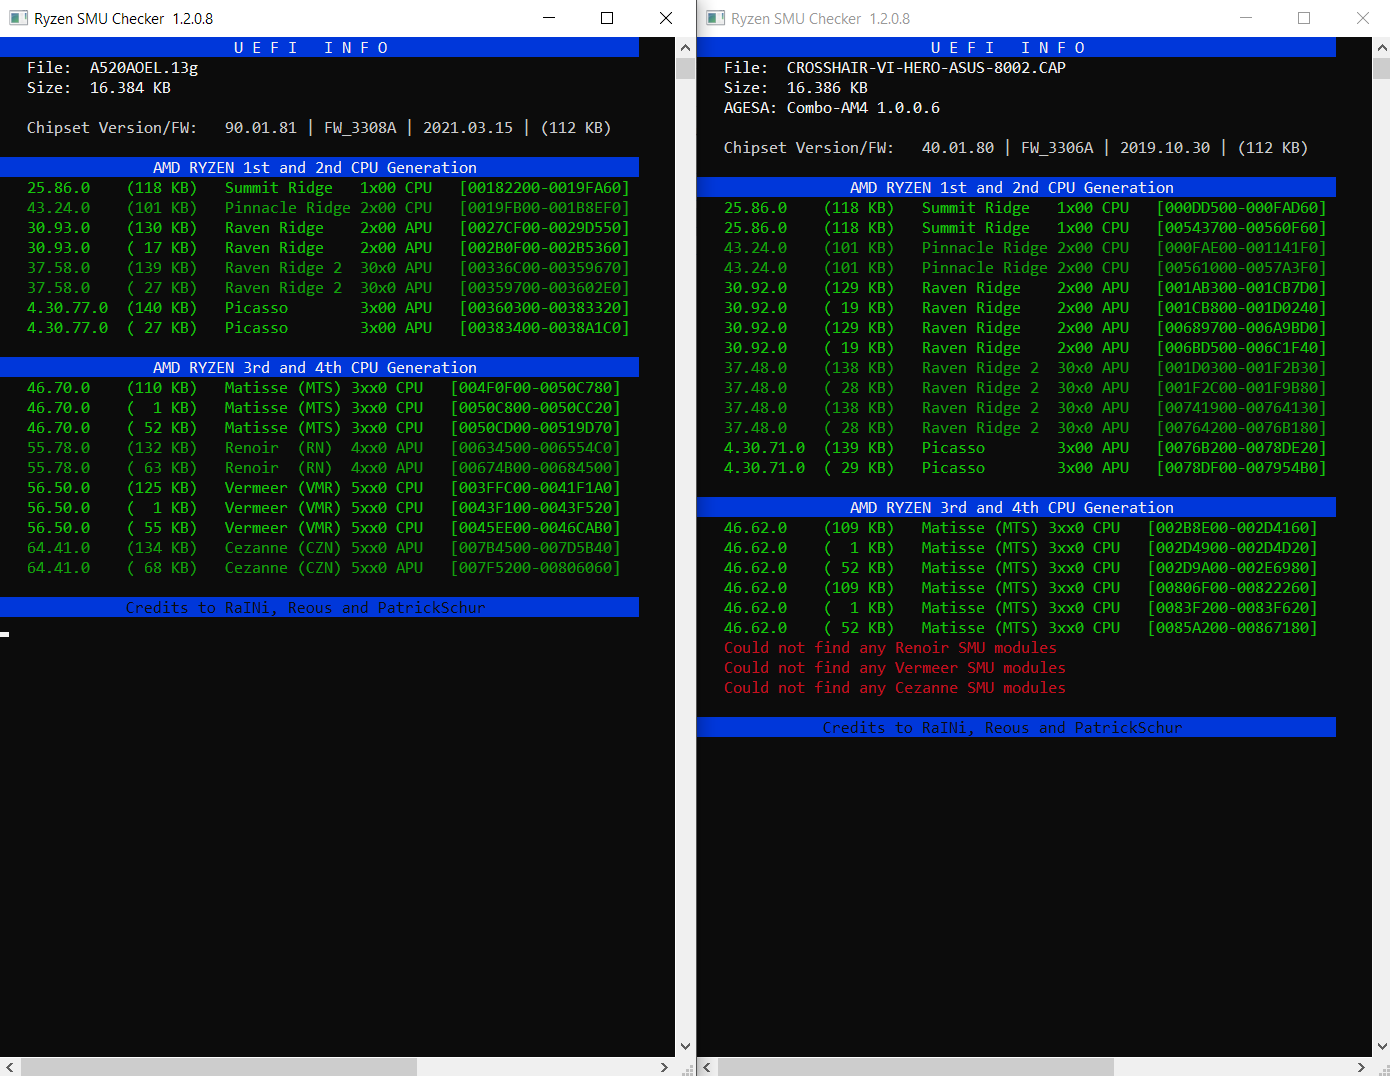Click the left window's vertical scrollbar thumb
1390x1076 pixels.
(685, 68)
